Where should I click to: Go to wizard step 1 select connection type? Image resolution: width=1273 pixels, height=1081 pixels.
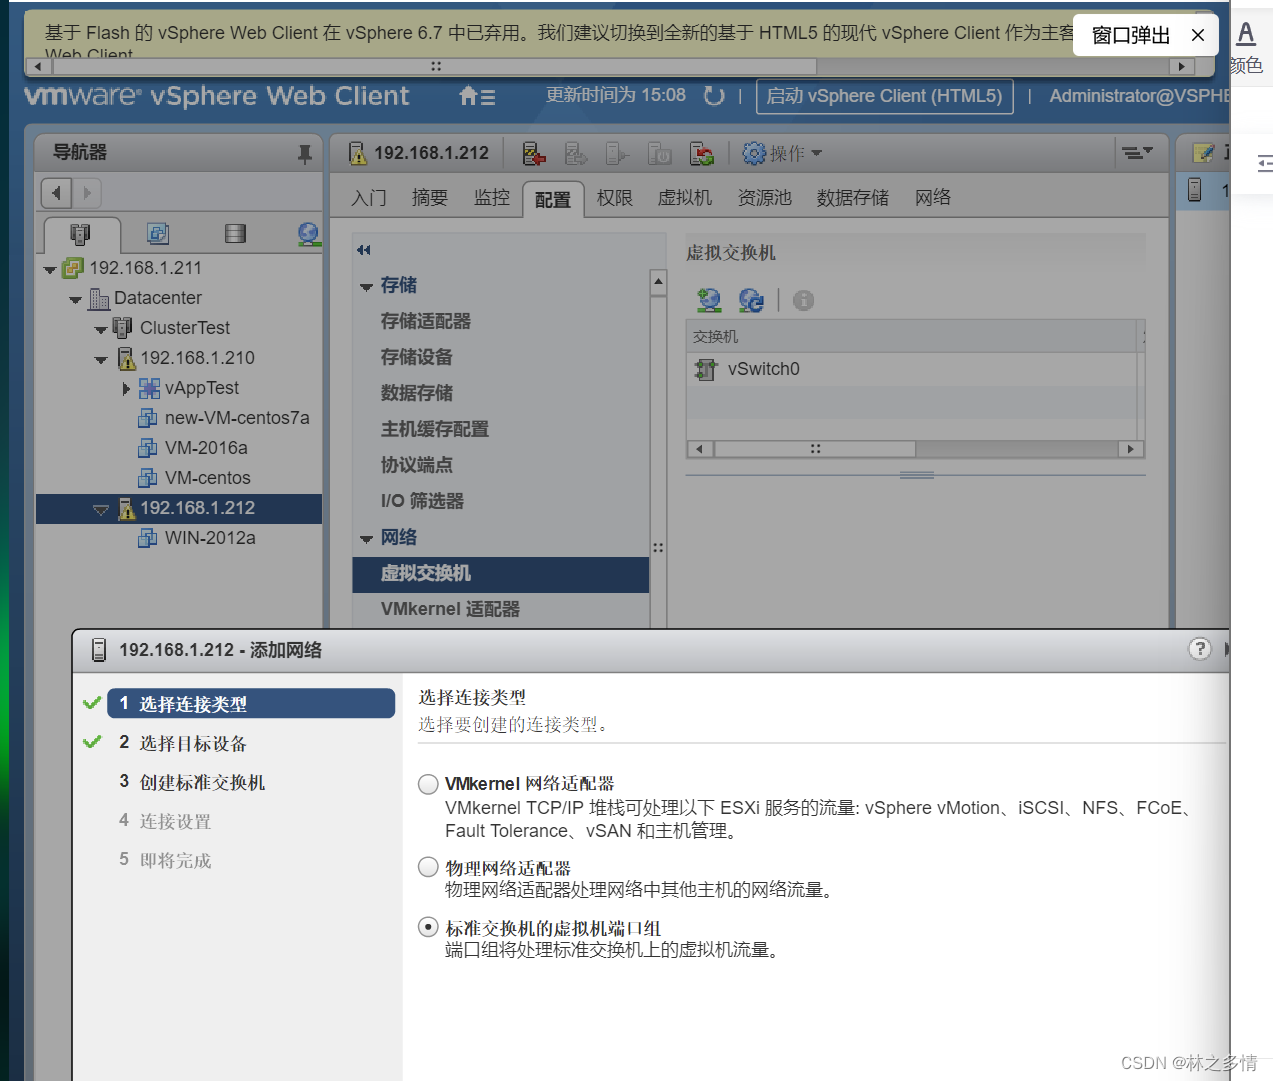point(251,703)
